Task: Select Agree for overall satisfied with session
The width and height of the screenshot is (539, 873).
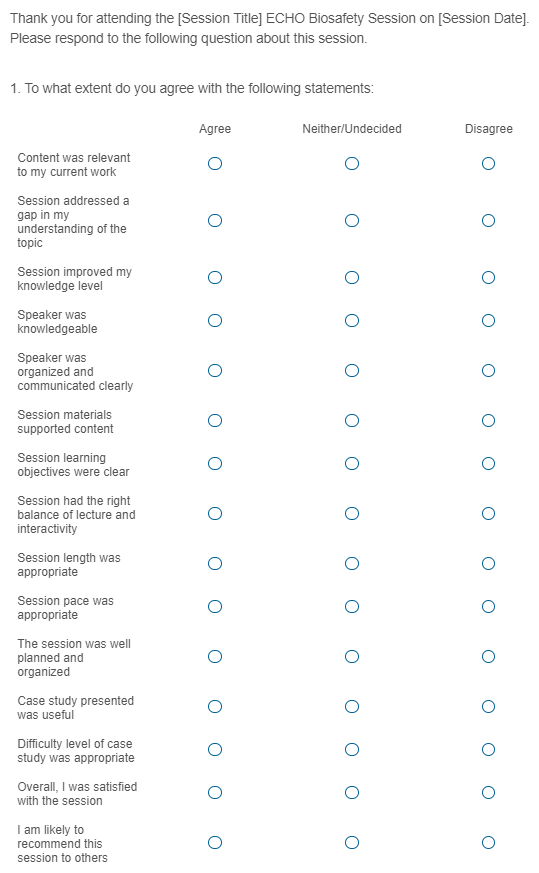Action: click(215, 793)
